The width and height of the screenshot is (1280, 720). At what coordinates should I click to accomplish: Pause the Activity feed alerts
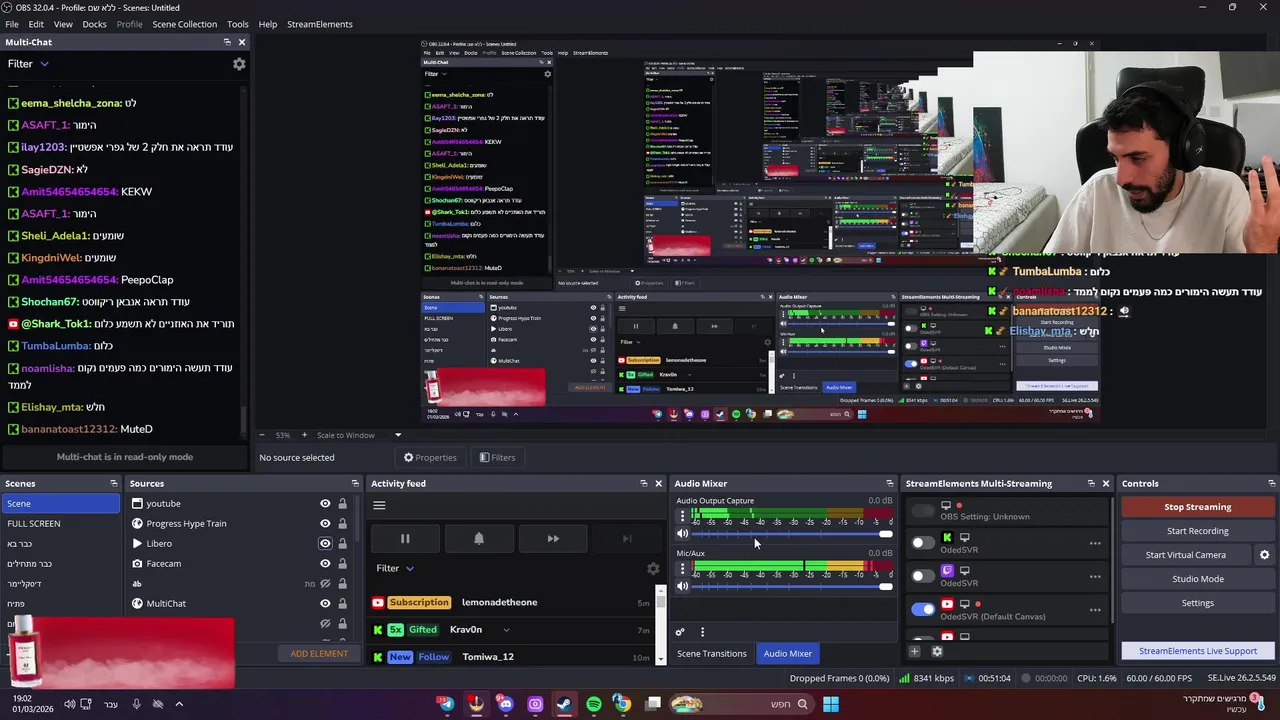click(x=405, y=539)
